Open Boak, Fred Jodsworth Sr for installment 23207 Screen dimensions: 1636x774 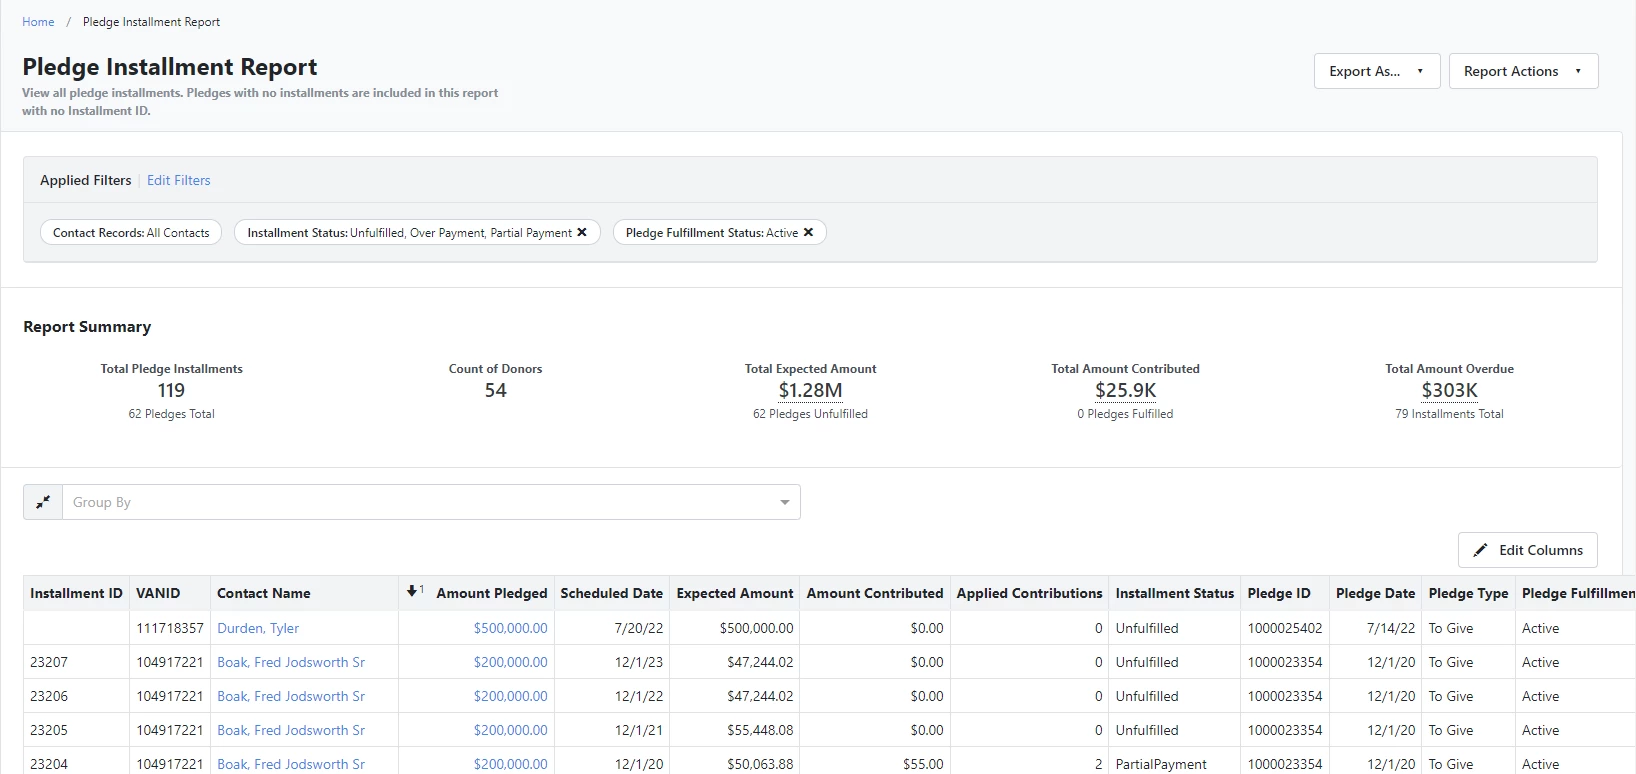coord(291,662)
